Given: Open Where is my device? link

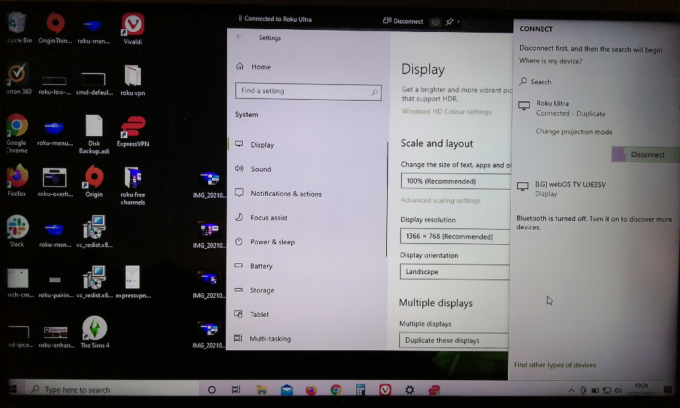Looking at the screenshot, I should click(x=551, y=61).
